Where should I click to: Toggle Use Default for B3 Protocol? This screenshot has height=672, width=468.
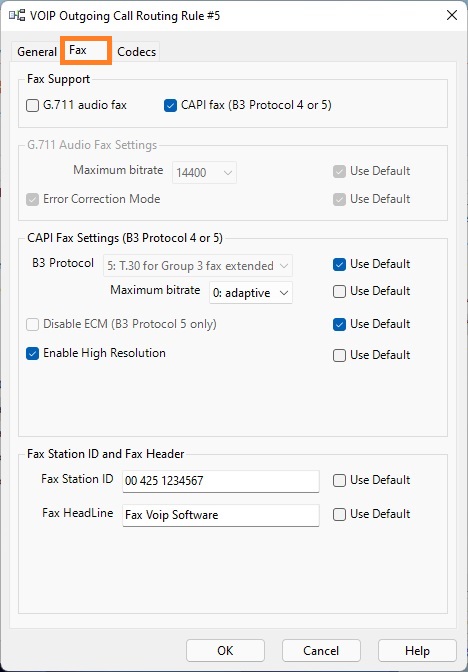point(339,264)
